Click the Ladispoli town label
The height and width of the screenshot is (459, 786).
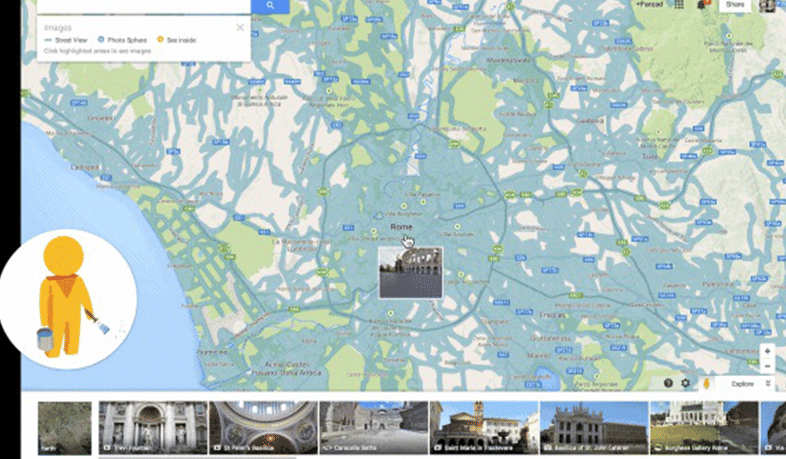85,167
